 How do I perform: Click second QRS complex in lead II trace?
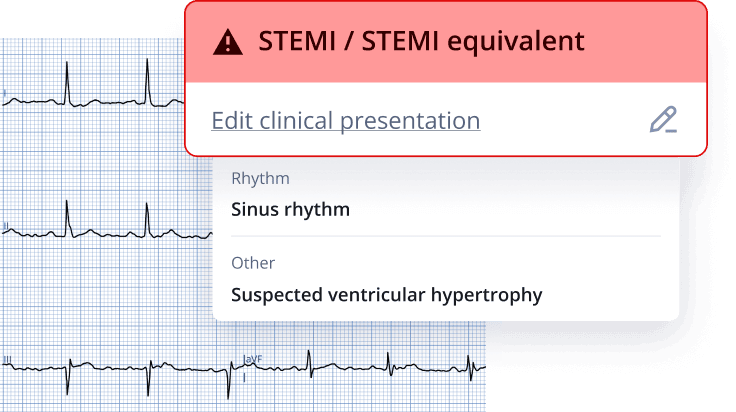click(x=147, y=220)
